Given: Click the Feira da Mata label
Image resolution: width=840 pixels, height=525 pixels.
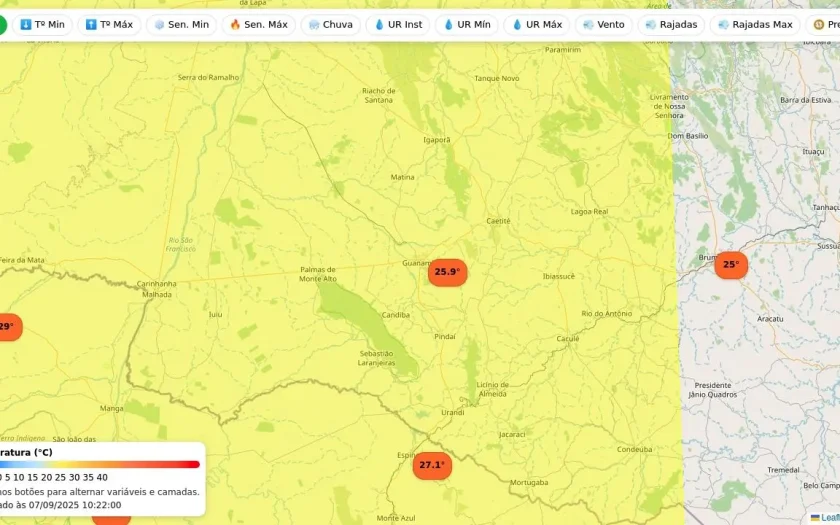Looking at the screenshot, I should click(x=22, y=260).
